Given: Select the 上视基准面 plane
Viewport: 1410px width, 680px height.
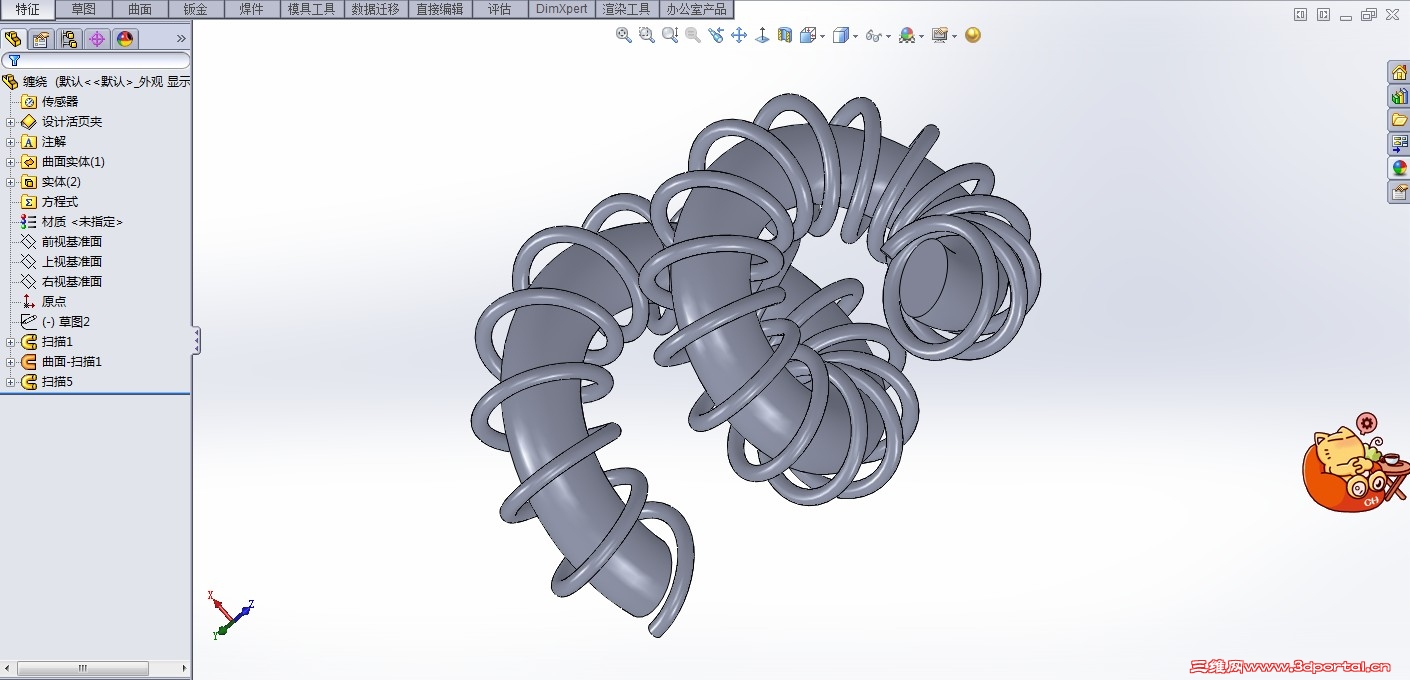Looking at the screenshot, I should click(61, 262).
